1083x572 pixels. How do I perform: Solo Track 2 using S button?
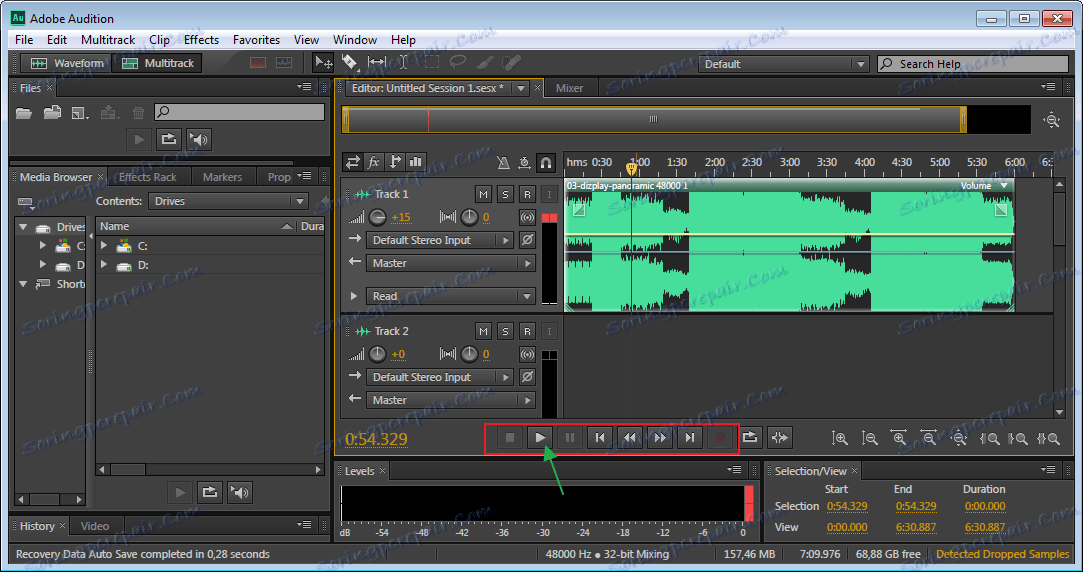point(505,331)
